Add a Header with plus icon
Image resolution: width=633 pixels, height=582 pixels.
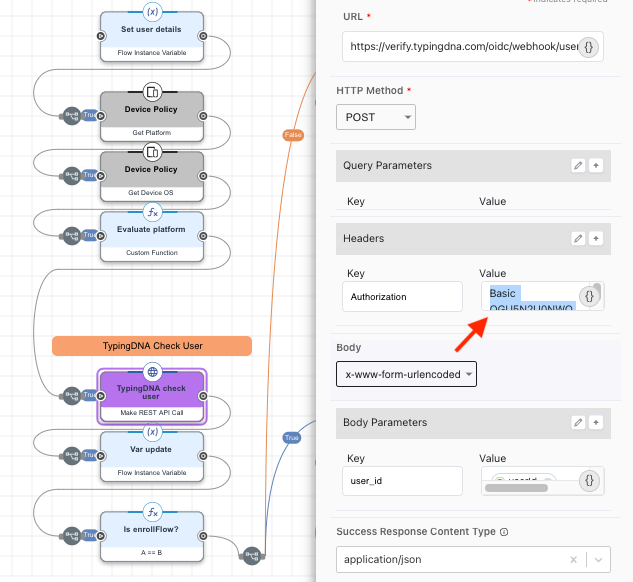[x=596, y=239]
